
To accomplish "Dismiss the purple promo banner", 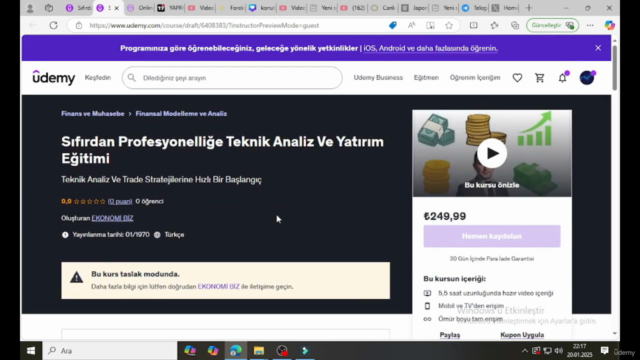I will [598, 48].
